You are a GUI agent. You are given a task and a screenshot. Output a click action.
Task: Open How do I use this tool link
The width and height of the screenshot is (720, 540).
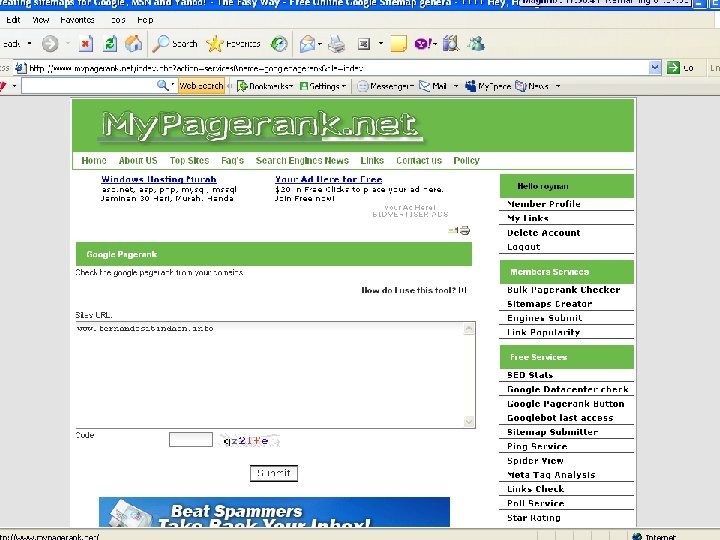(x=414, y=290)
